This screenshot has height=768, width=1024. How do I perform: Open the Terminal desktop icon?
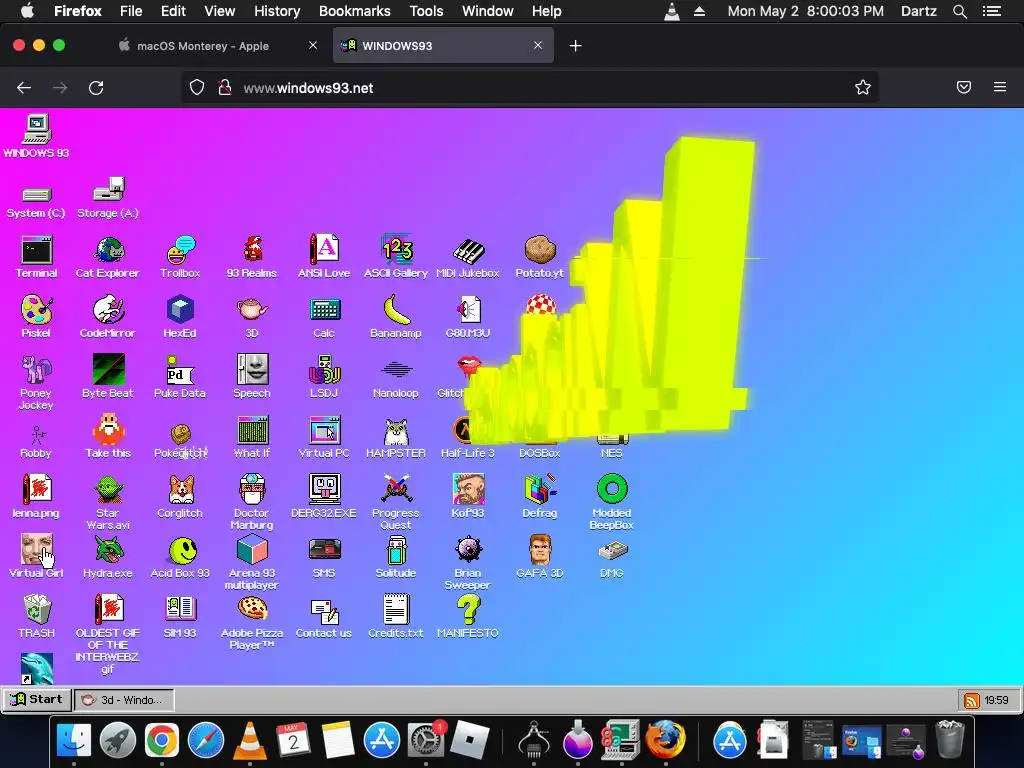coord(37,257)
